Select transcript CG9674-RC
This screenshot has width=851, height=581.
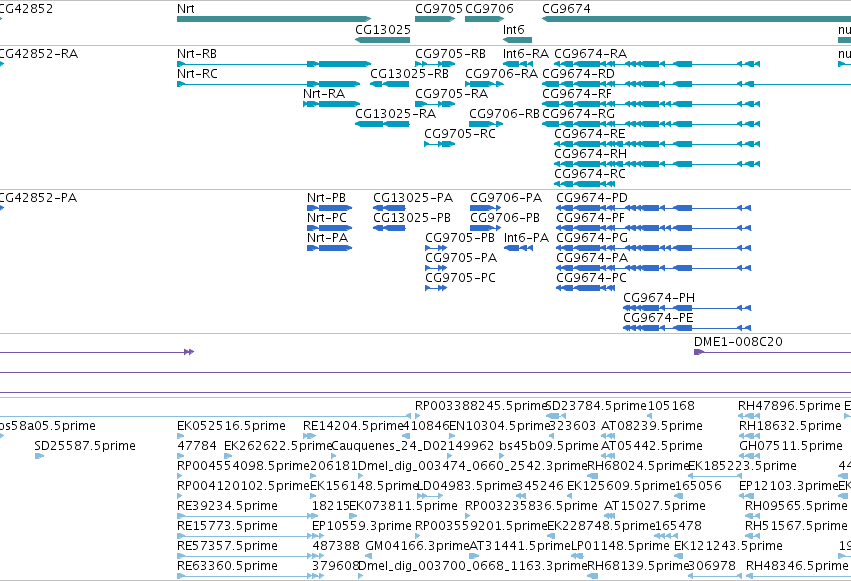(590, 174)
